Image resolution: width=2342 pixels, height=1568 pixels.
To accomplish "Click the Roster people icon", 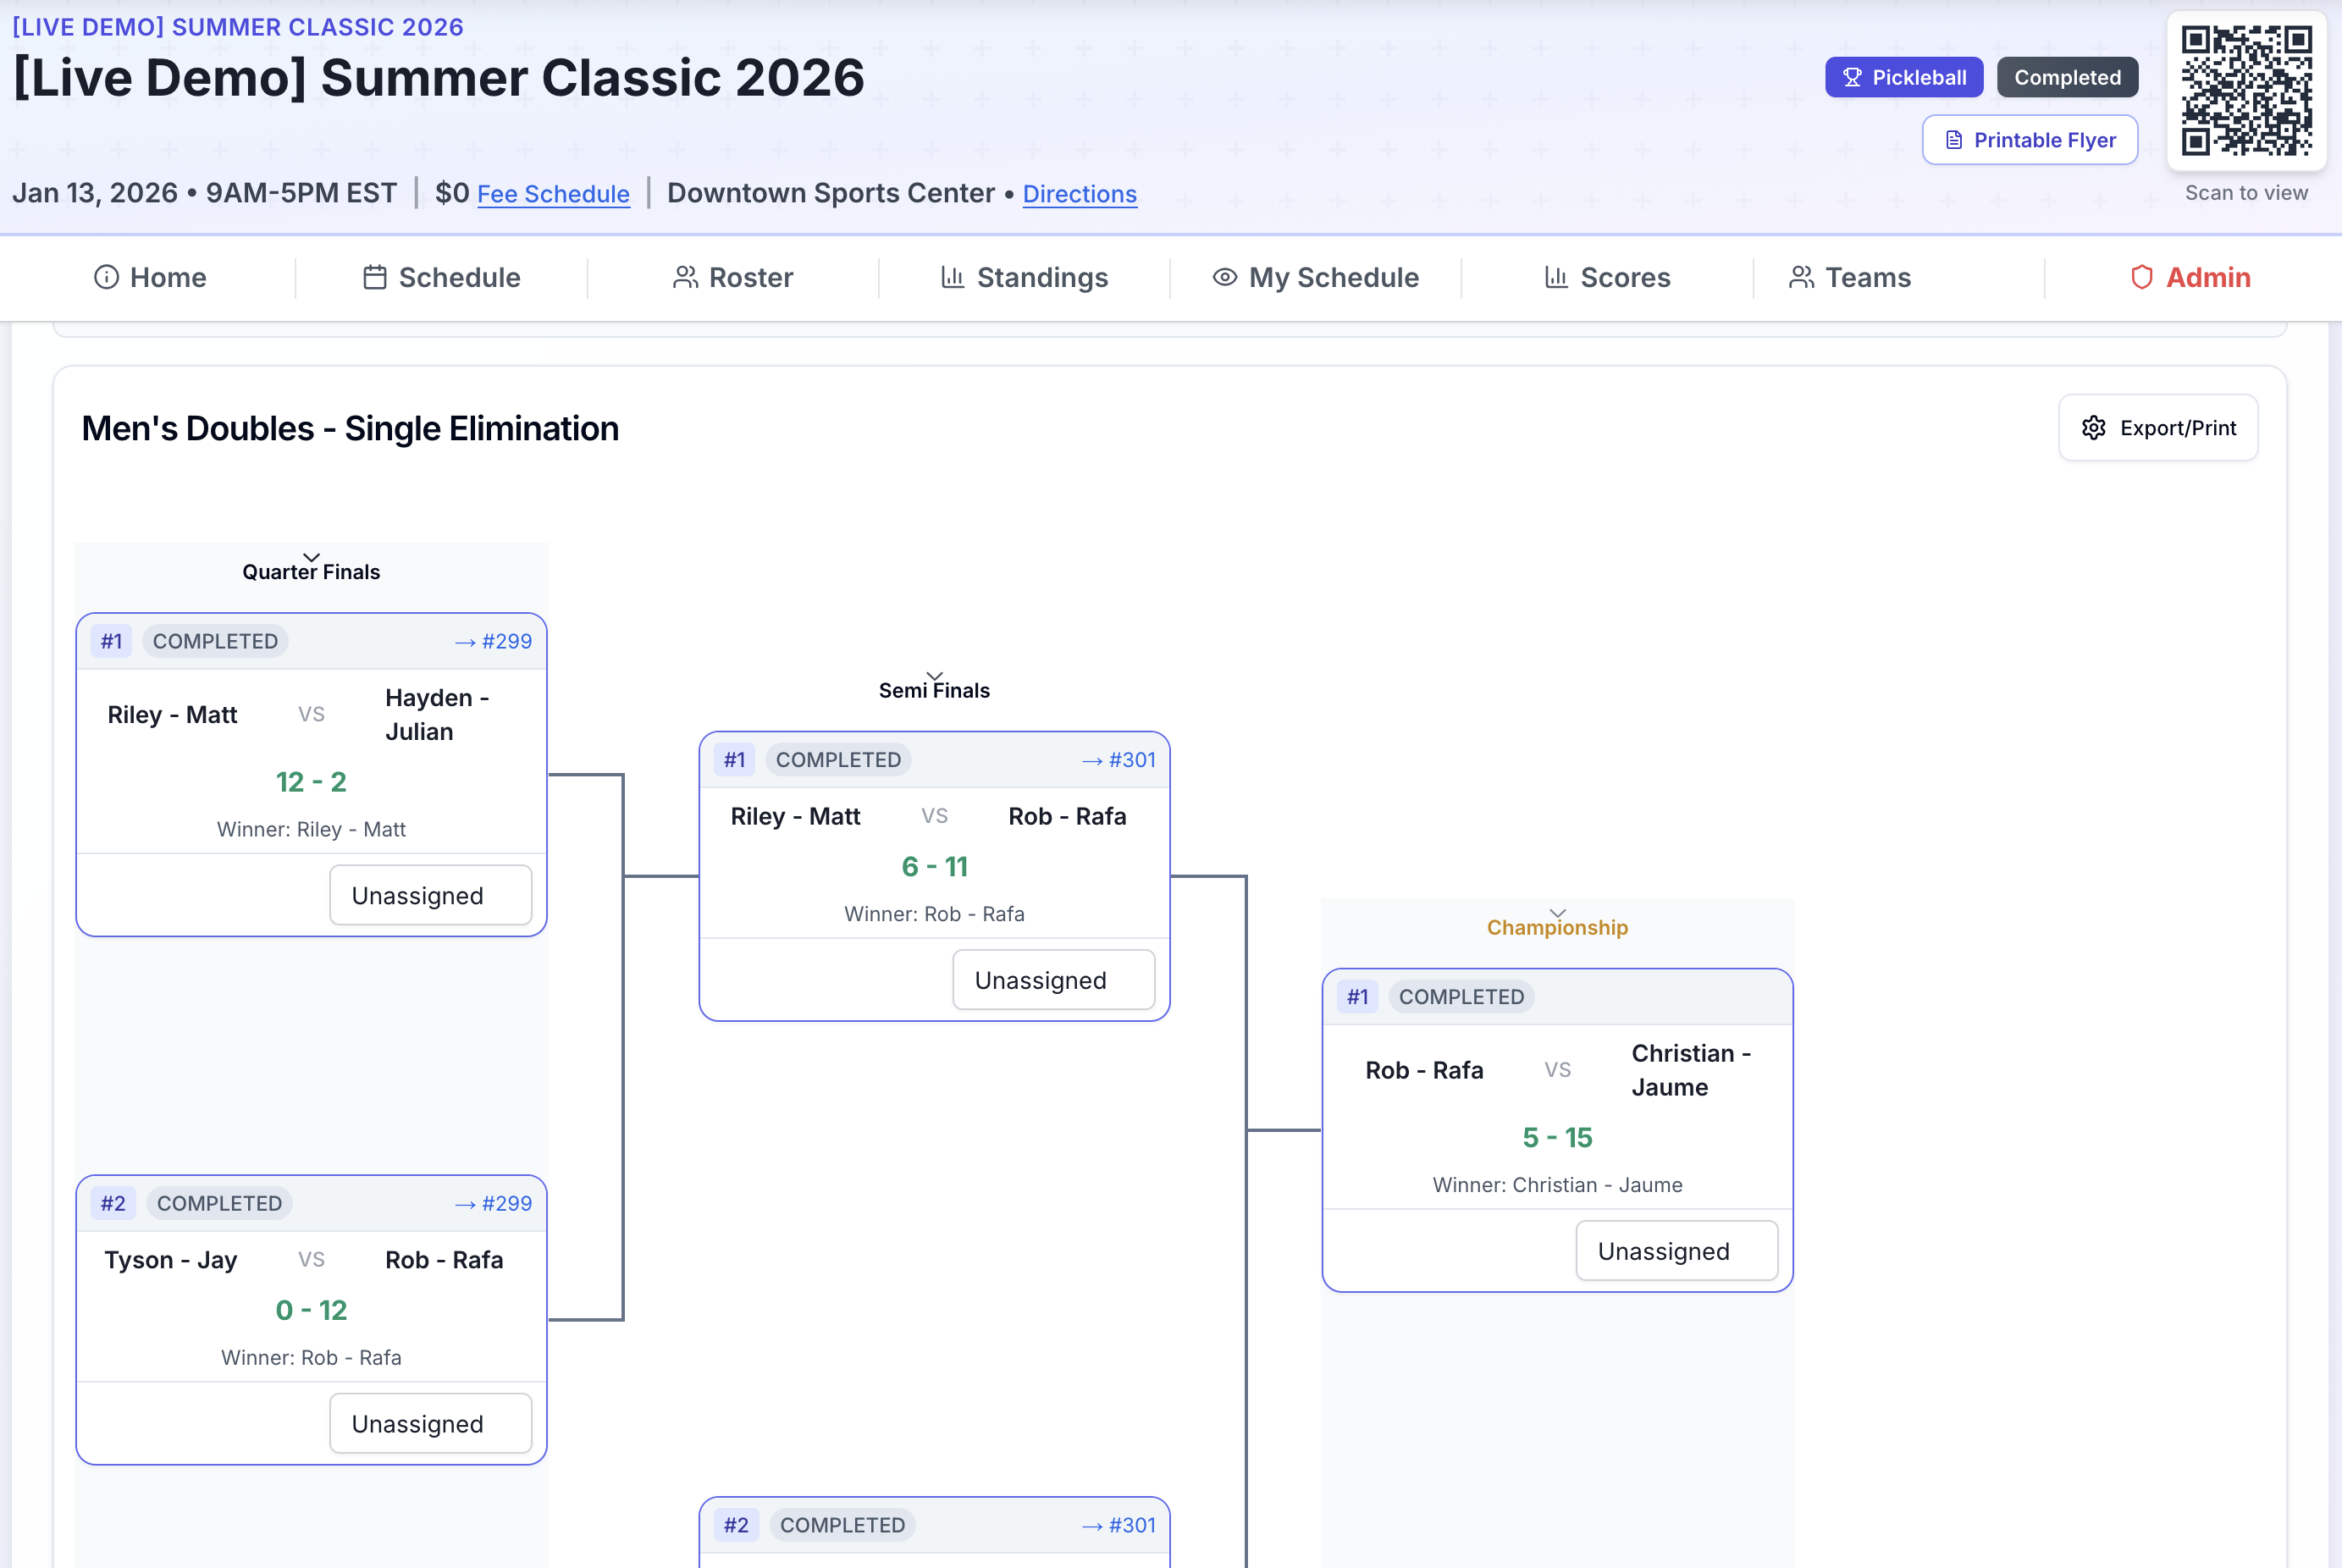I will (685, 278).
